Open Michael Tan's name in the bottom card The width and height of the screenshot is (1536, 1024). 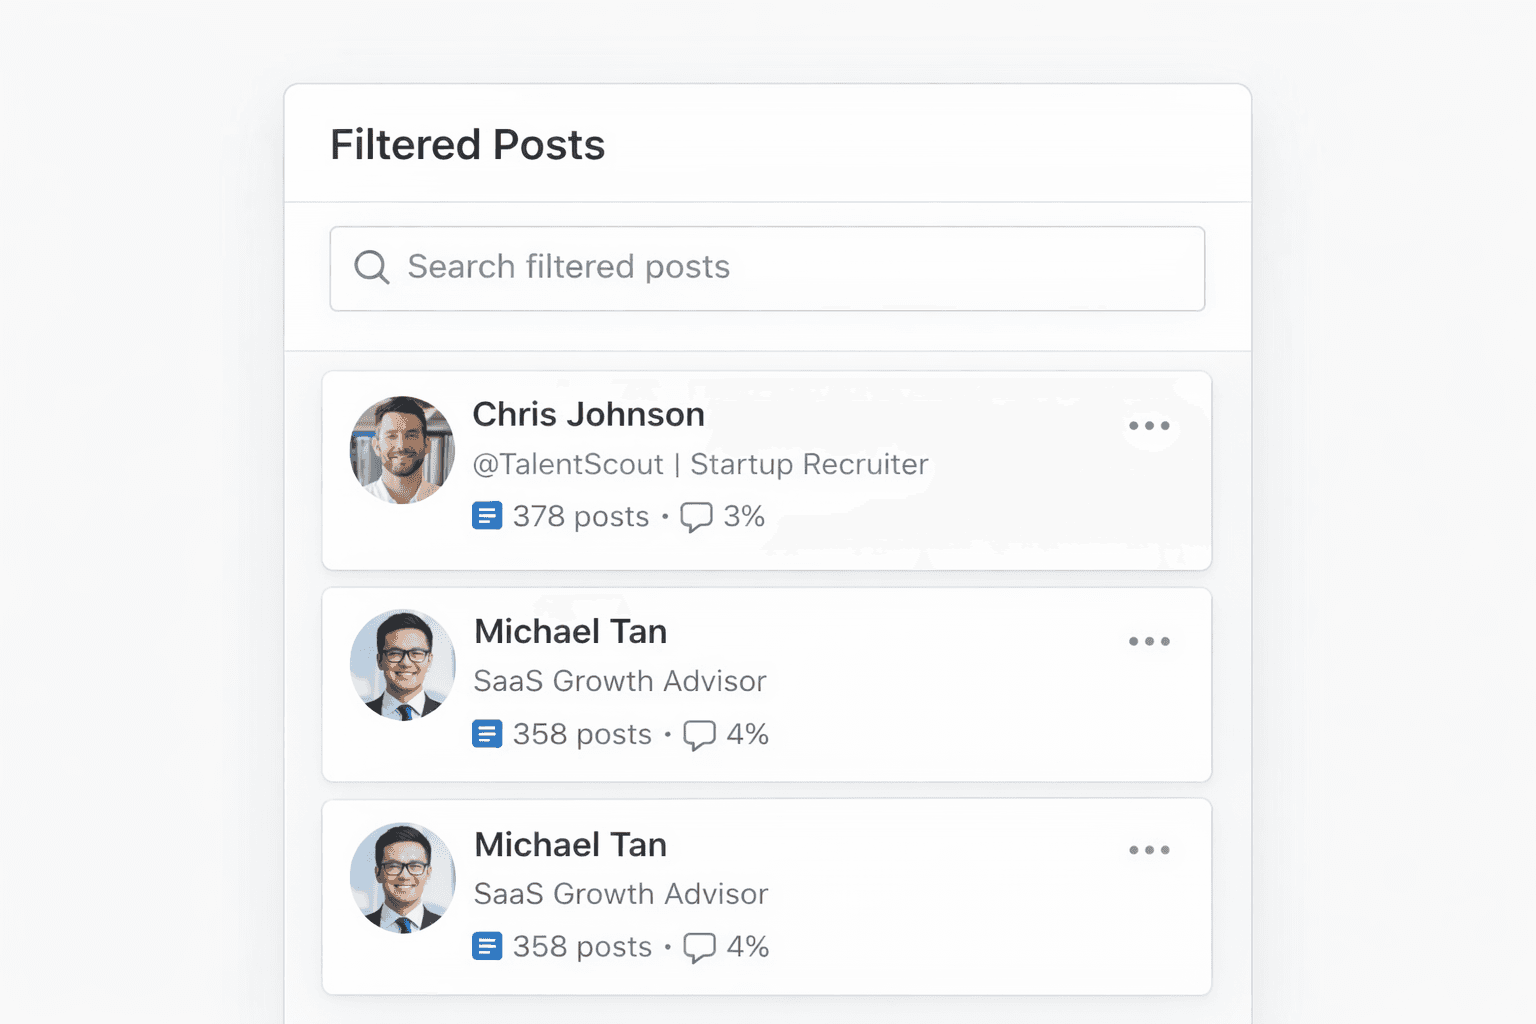[570, 844]
